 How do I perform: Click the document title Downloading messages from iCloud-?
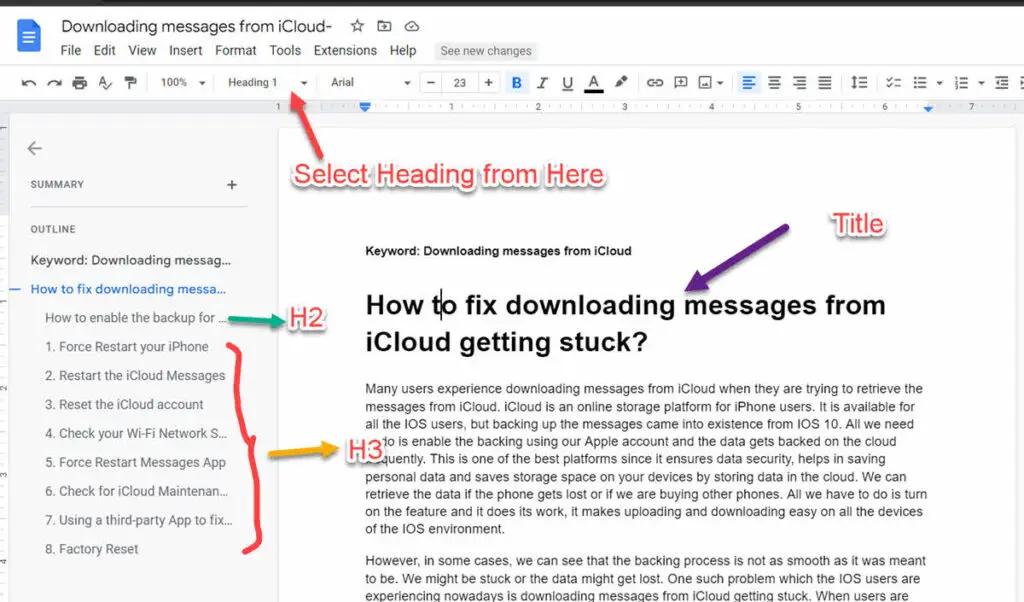pos(197,26)
